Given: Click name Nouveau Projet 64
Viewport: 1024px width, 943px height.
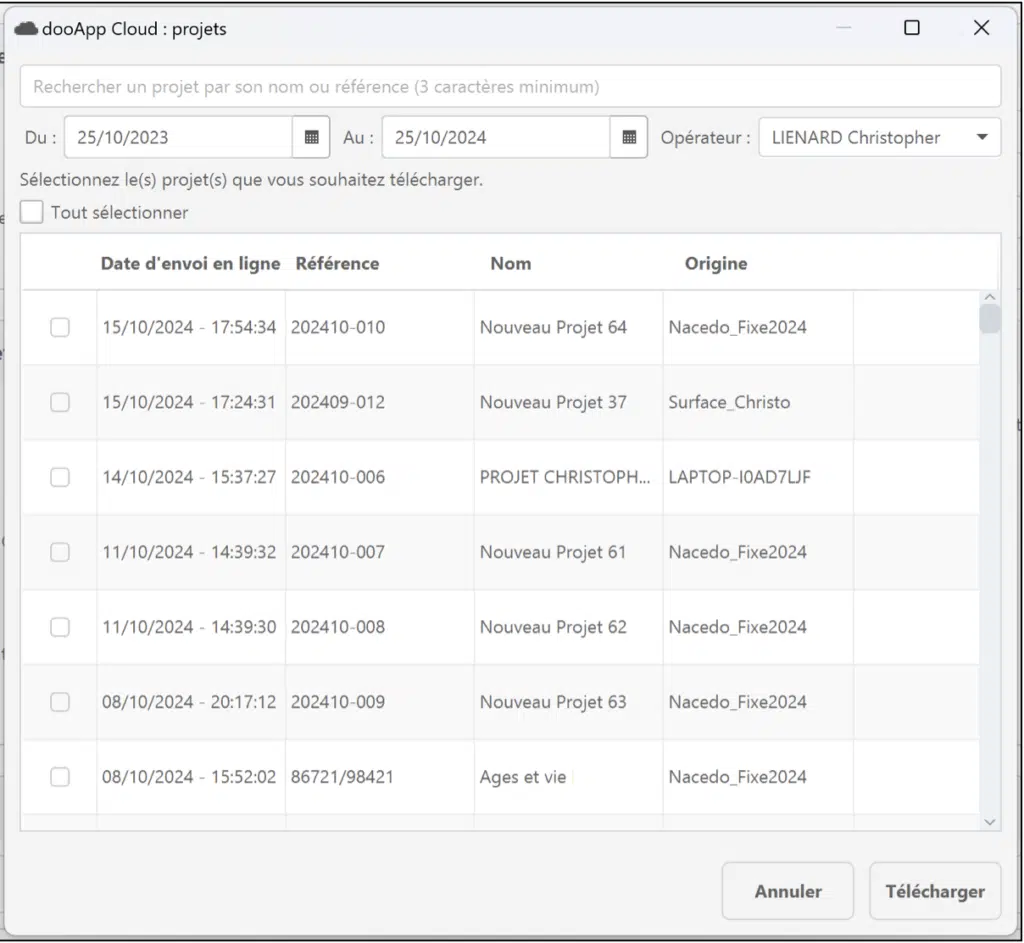Looking at the screenshot, I should [x=553, y=327].
